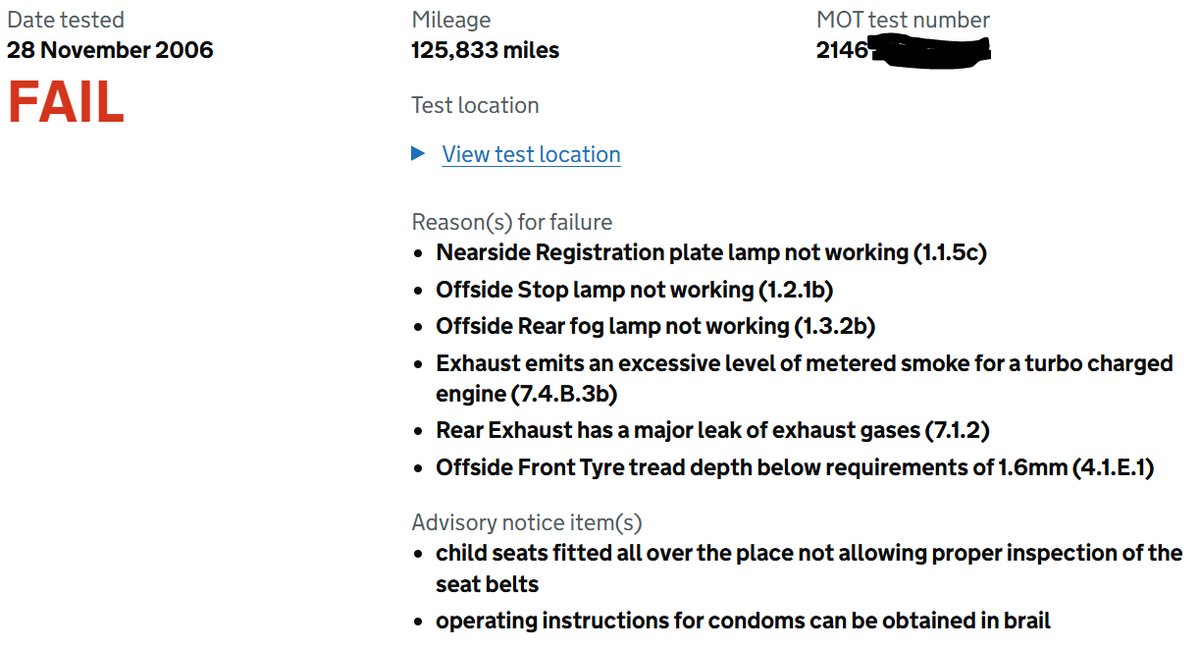The width and height of the screenshot is (1200, 649).
Task: Click the blacked-out MOT number redaction
Action: click(930, 50)
